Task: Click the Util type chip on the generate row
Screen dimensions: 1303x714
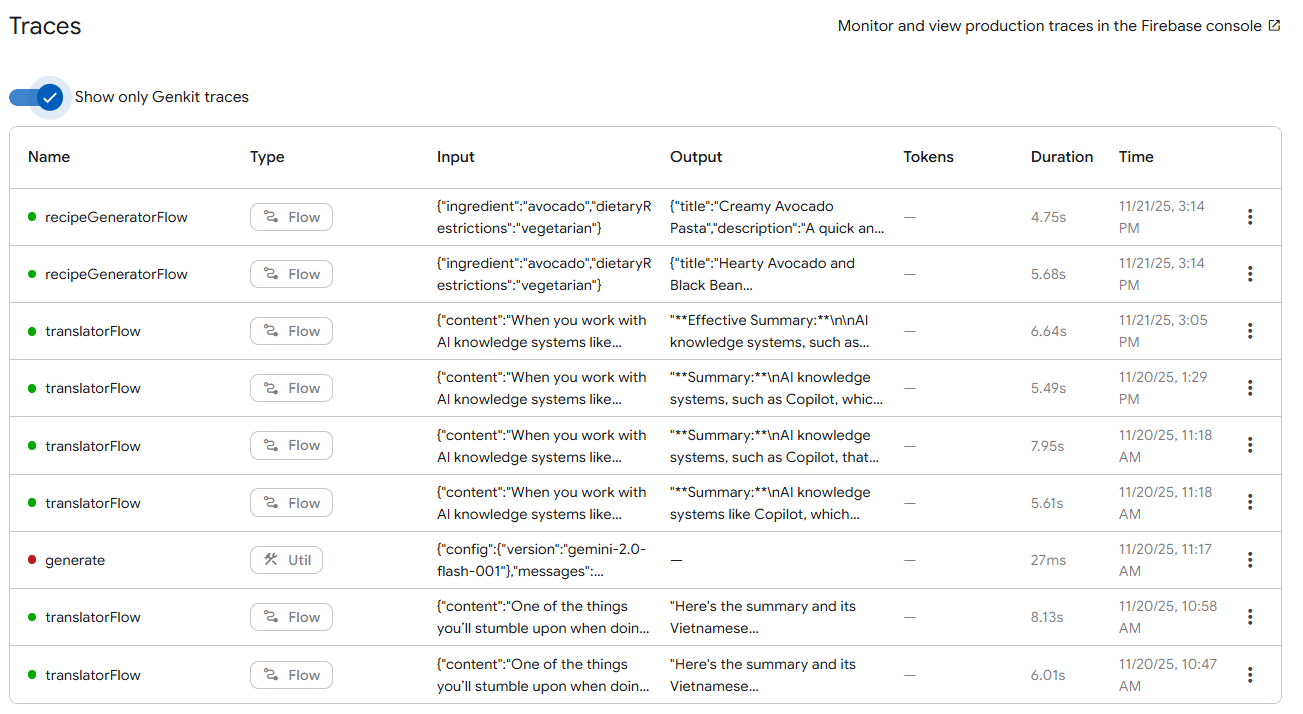Action: 286,560
